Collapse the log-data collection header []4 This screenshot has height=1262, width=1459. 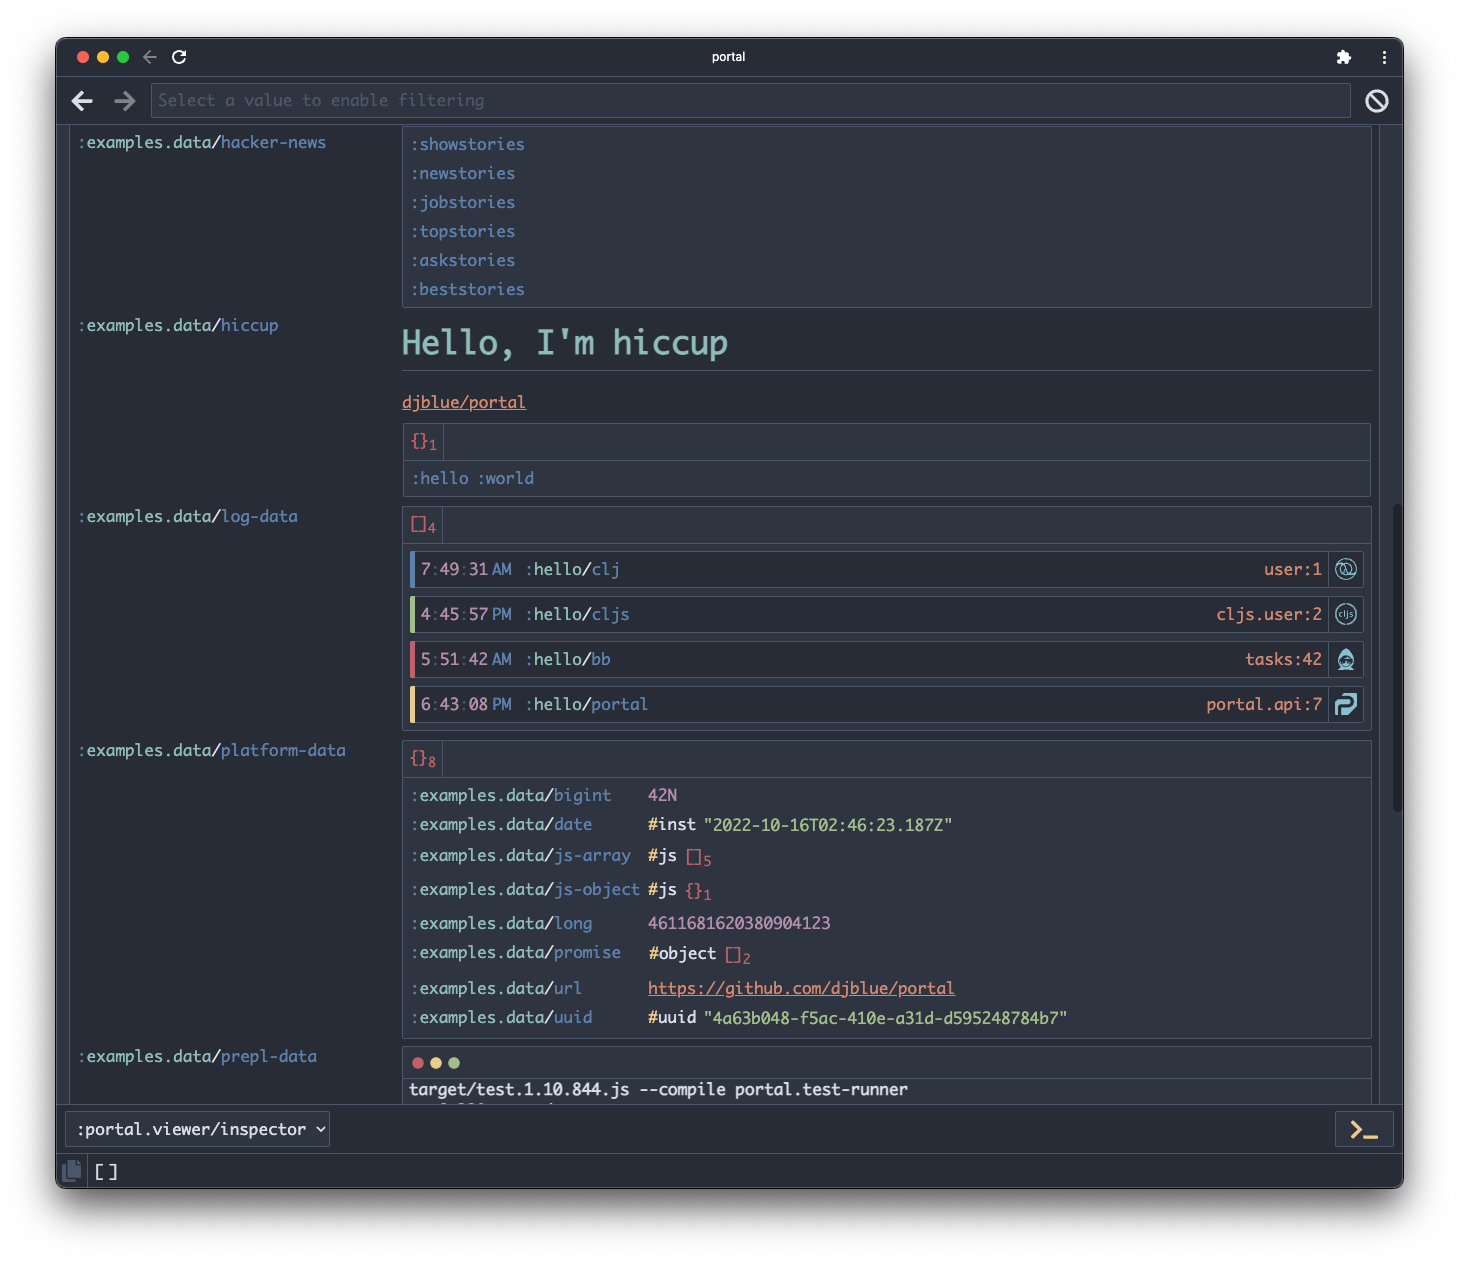coord(422,524)
